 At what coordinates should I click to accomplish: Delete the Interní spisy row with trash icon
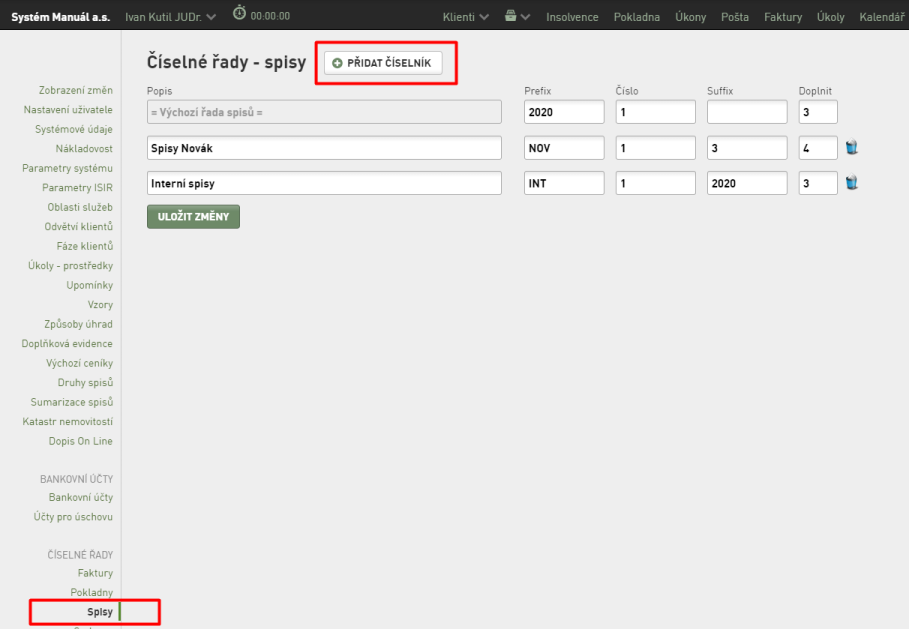click(851, 183)
